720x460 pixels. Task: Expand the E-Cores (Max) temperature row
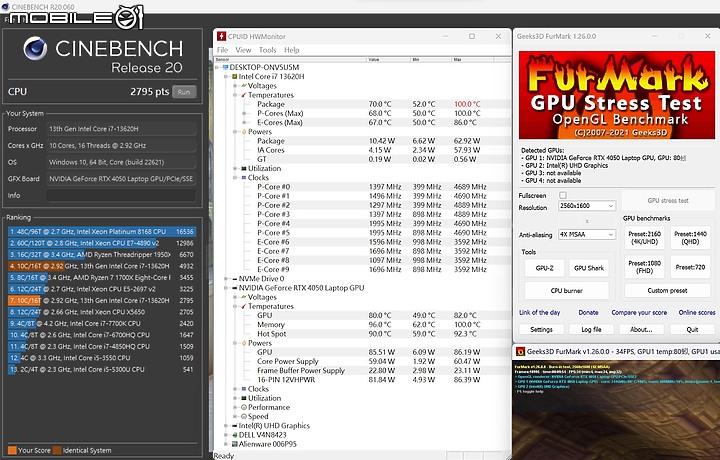244,123
